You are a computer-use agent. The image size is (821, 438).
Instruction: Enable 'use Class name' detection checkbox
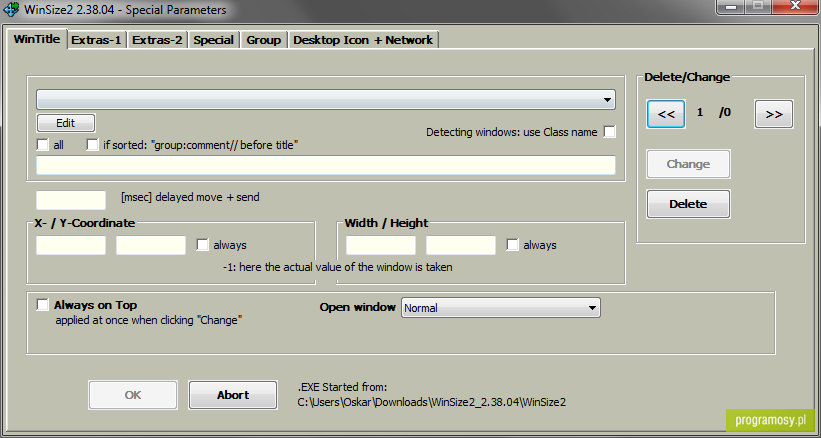609,132
